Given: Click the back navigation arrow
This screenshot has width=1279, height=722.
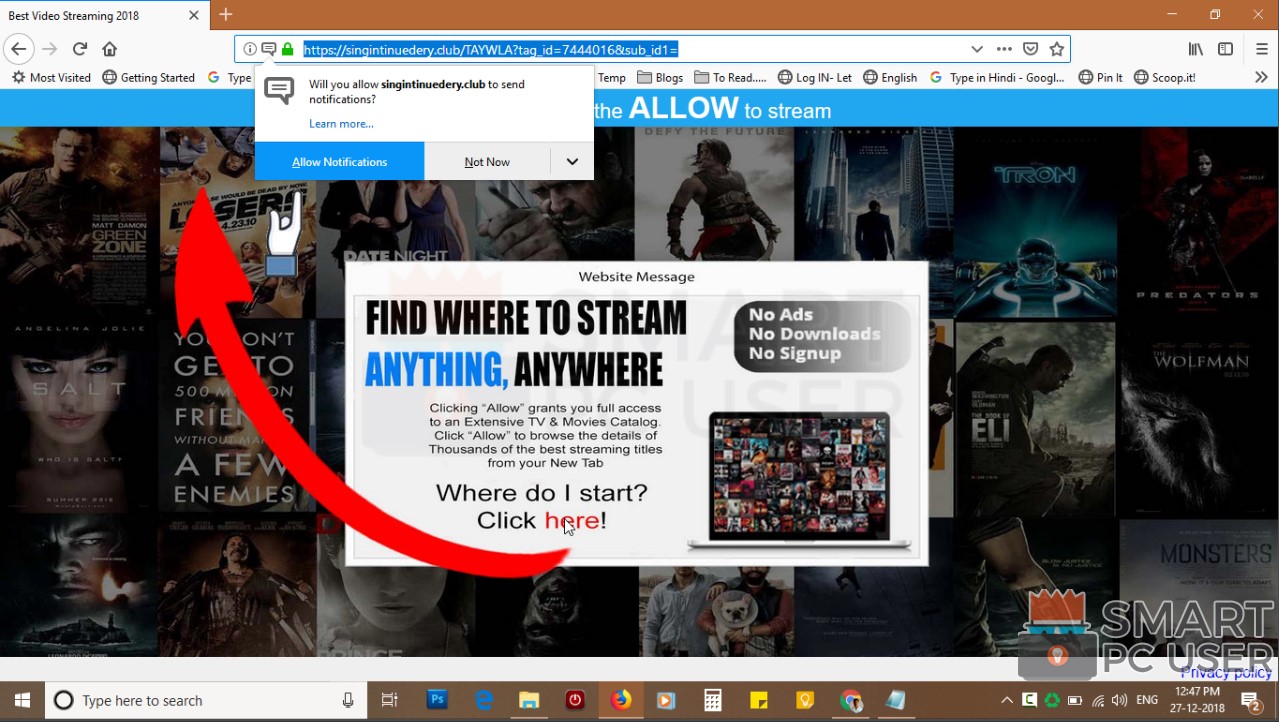Looking at the screenshot, I should point(19,48).
